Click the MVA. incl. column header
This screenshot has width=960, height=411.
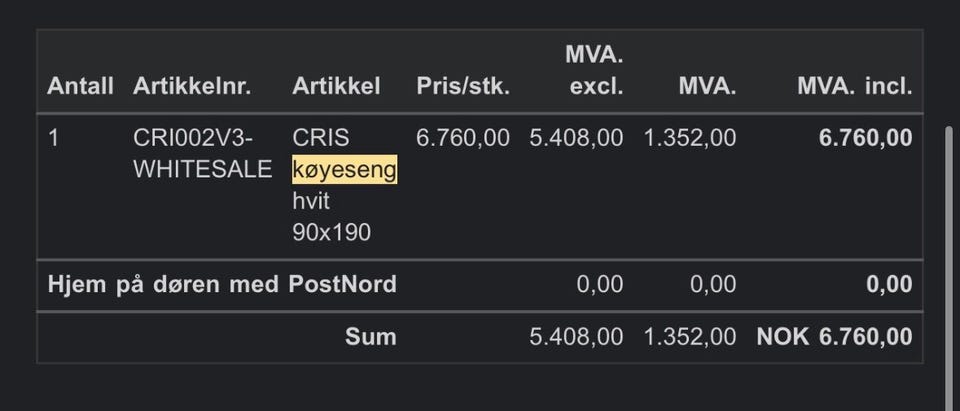click(x=854, y=87)
